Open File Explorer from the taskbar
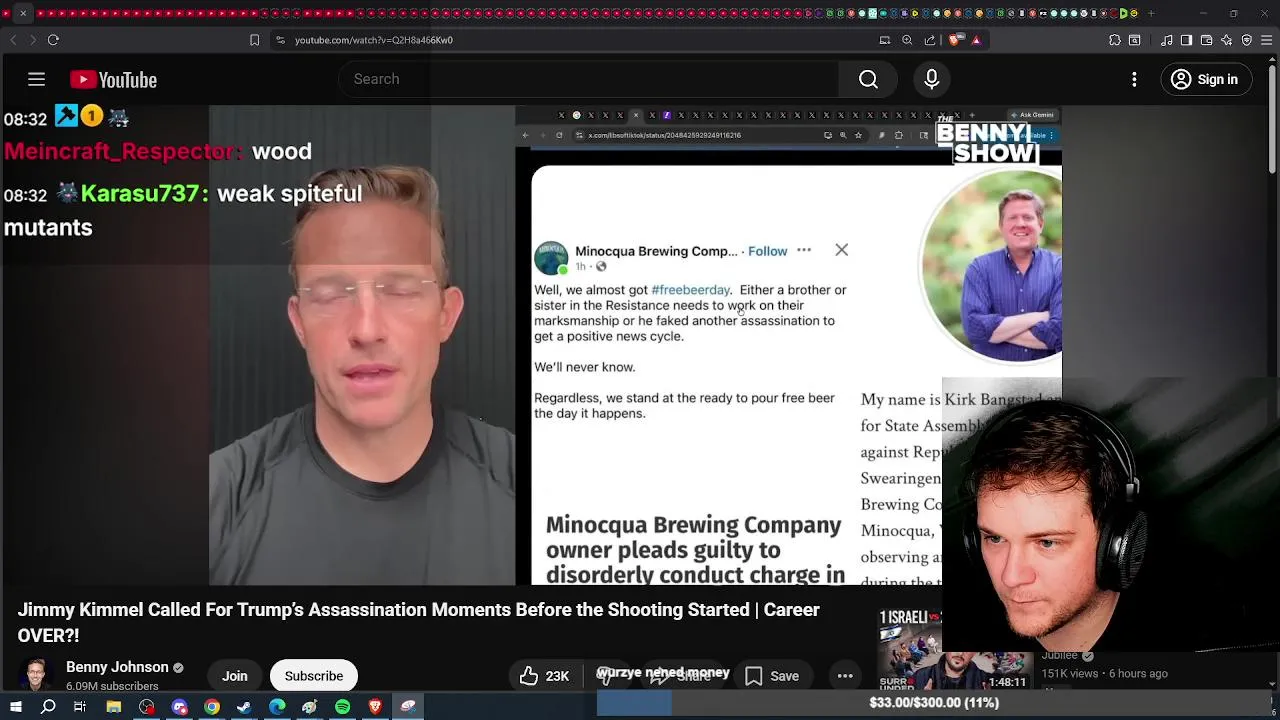Screen dimensions: 1280x720 (x=114, y=707)
